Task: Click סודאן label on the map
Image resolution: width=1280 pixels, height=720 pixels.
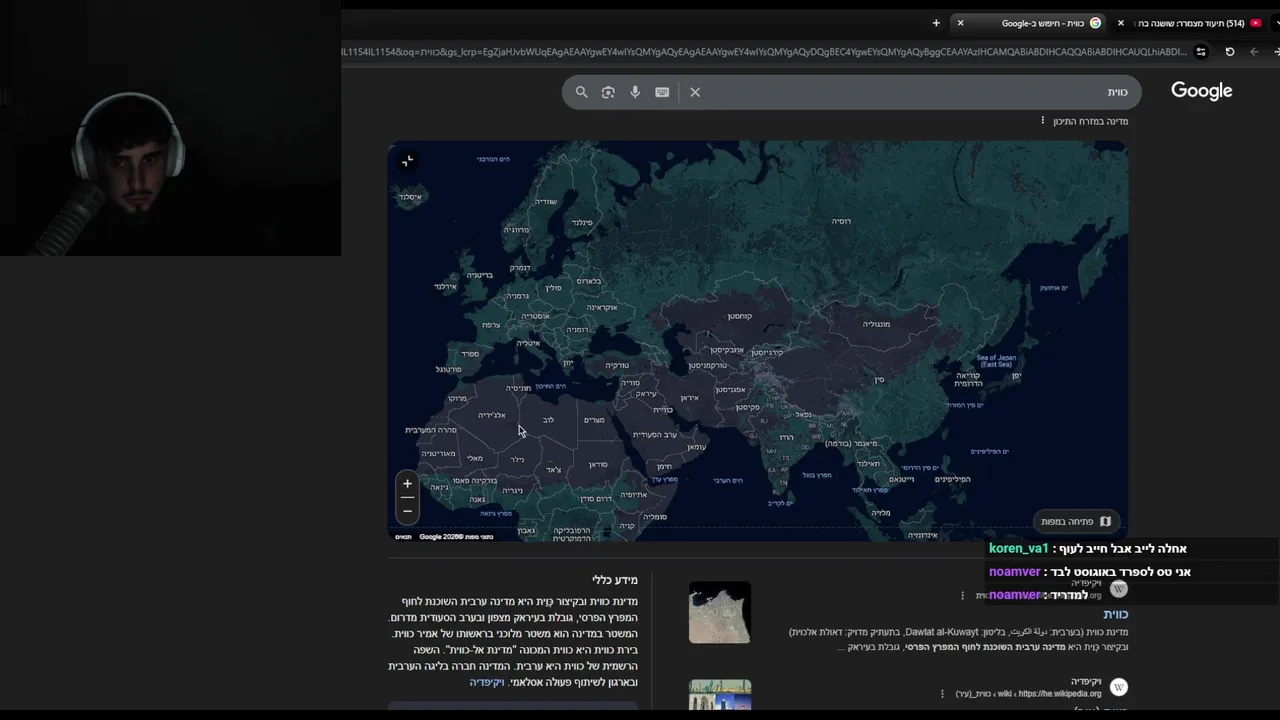Action: click(598, 464)
